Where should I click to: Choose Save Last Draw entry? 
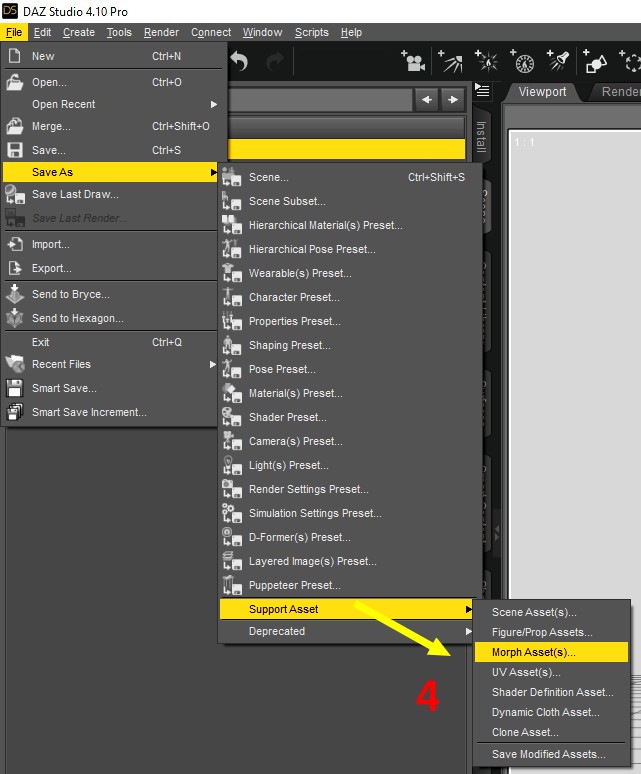[x=111, y=194]
